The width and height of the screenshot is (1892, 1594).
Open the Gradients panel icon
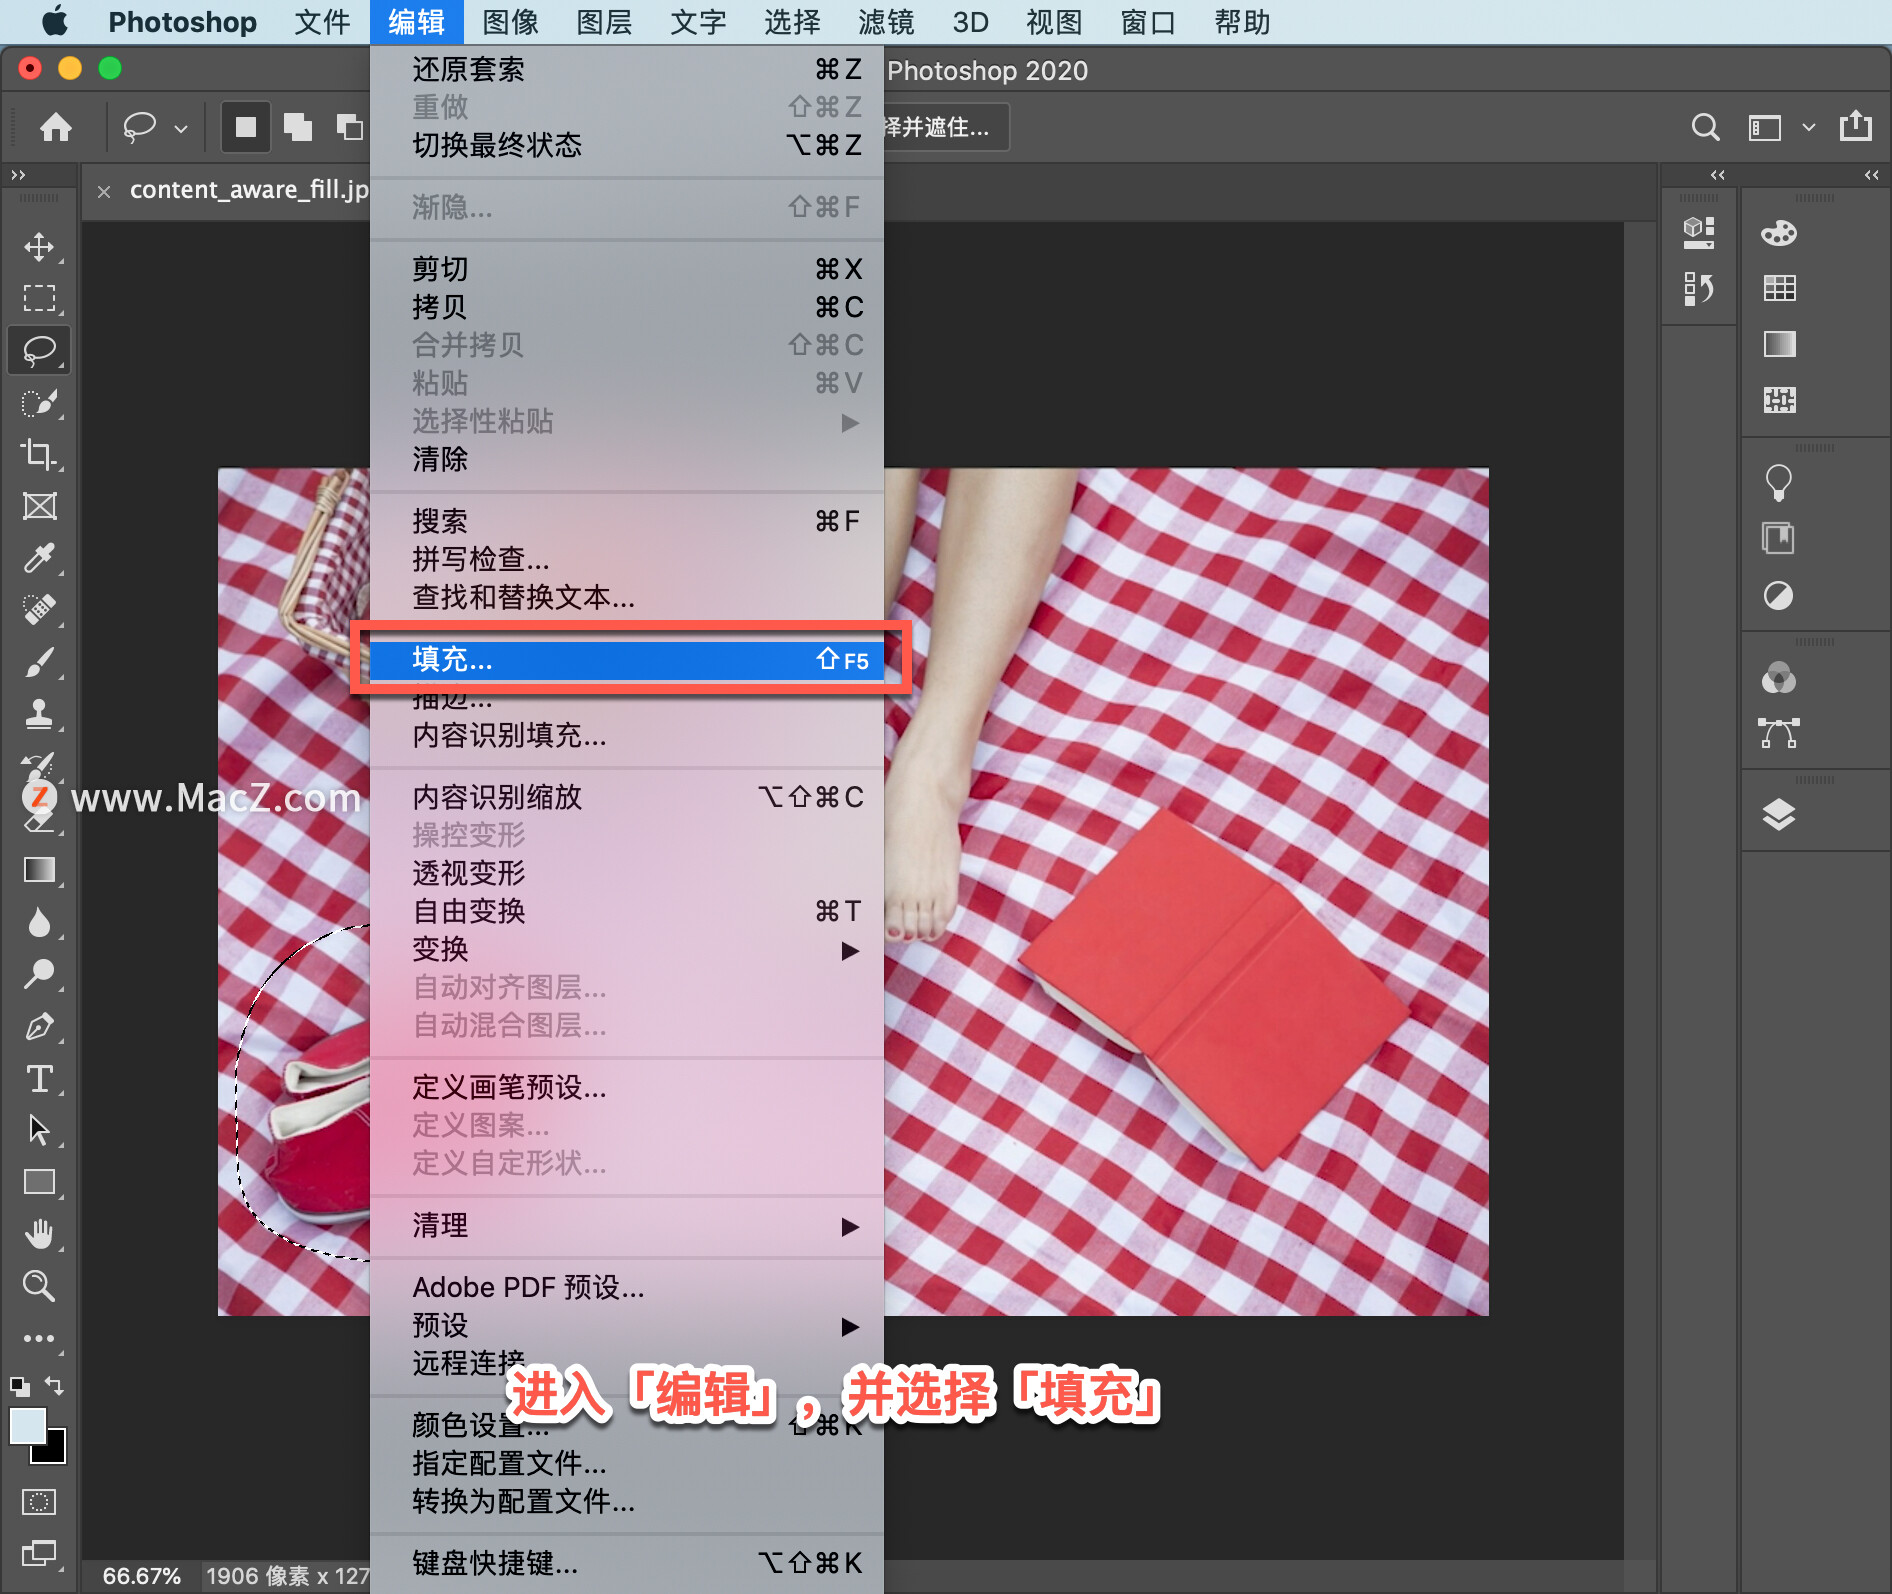click(1779, 345)
